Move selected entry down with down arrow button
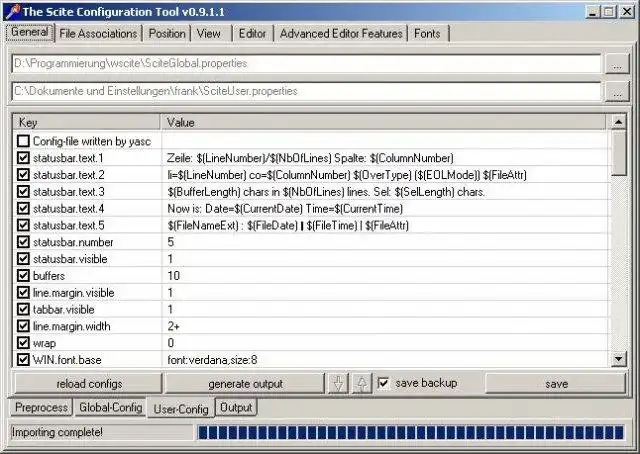This screenshot has width=640, height=454. (338, 383)
